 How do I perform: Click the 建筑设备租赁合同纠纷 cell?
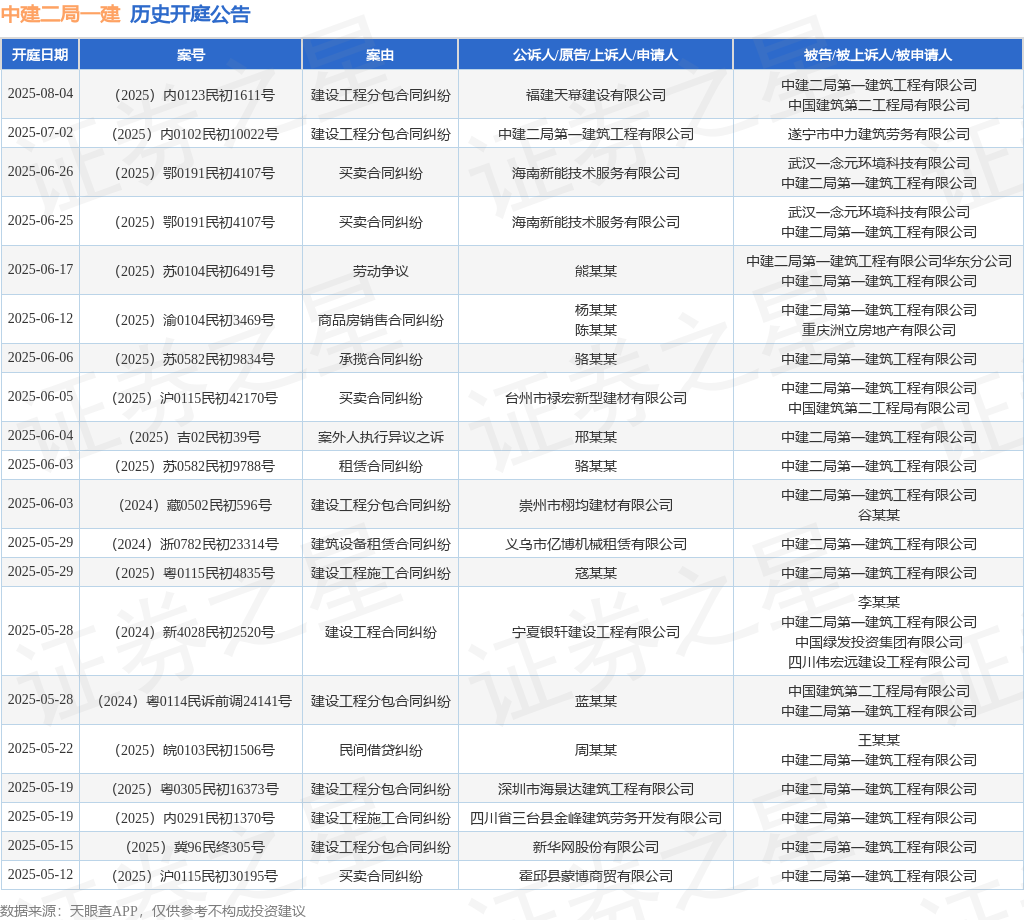(380, 545)
